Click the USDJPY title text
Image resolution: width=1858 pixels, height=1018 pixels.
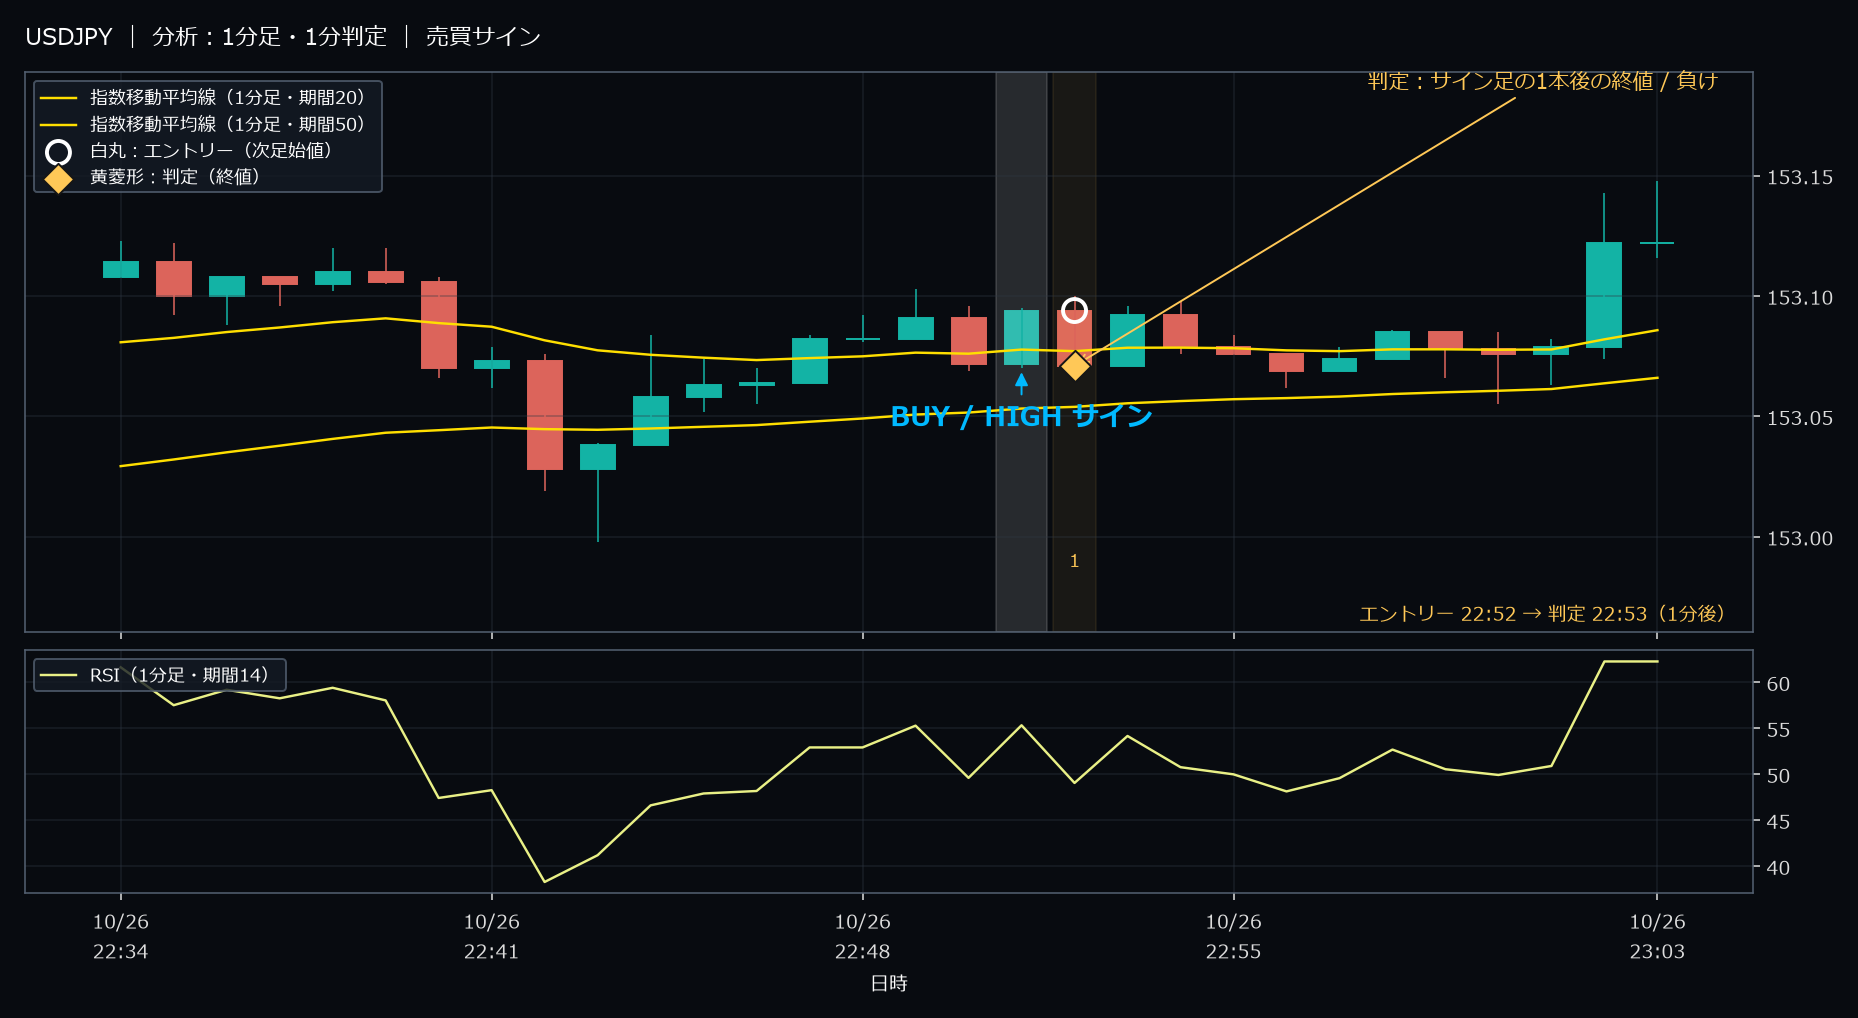[x=69, y=37]
